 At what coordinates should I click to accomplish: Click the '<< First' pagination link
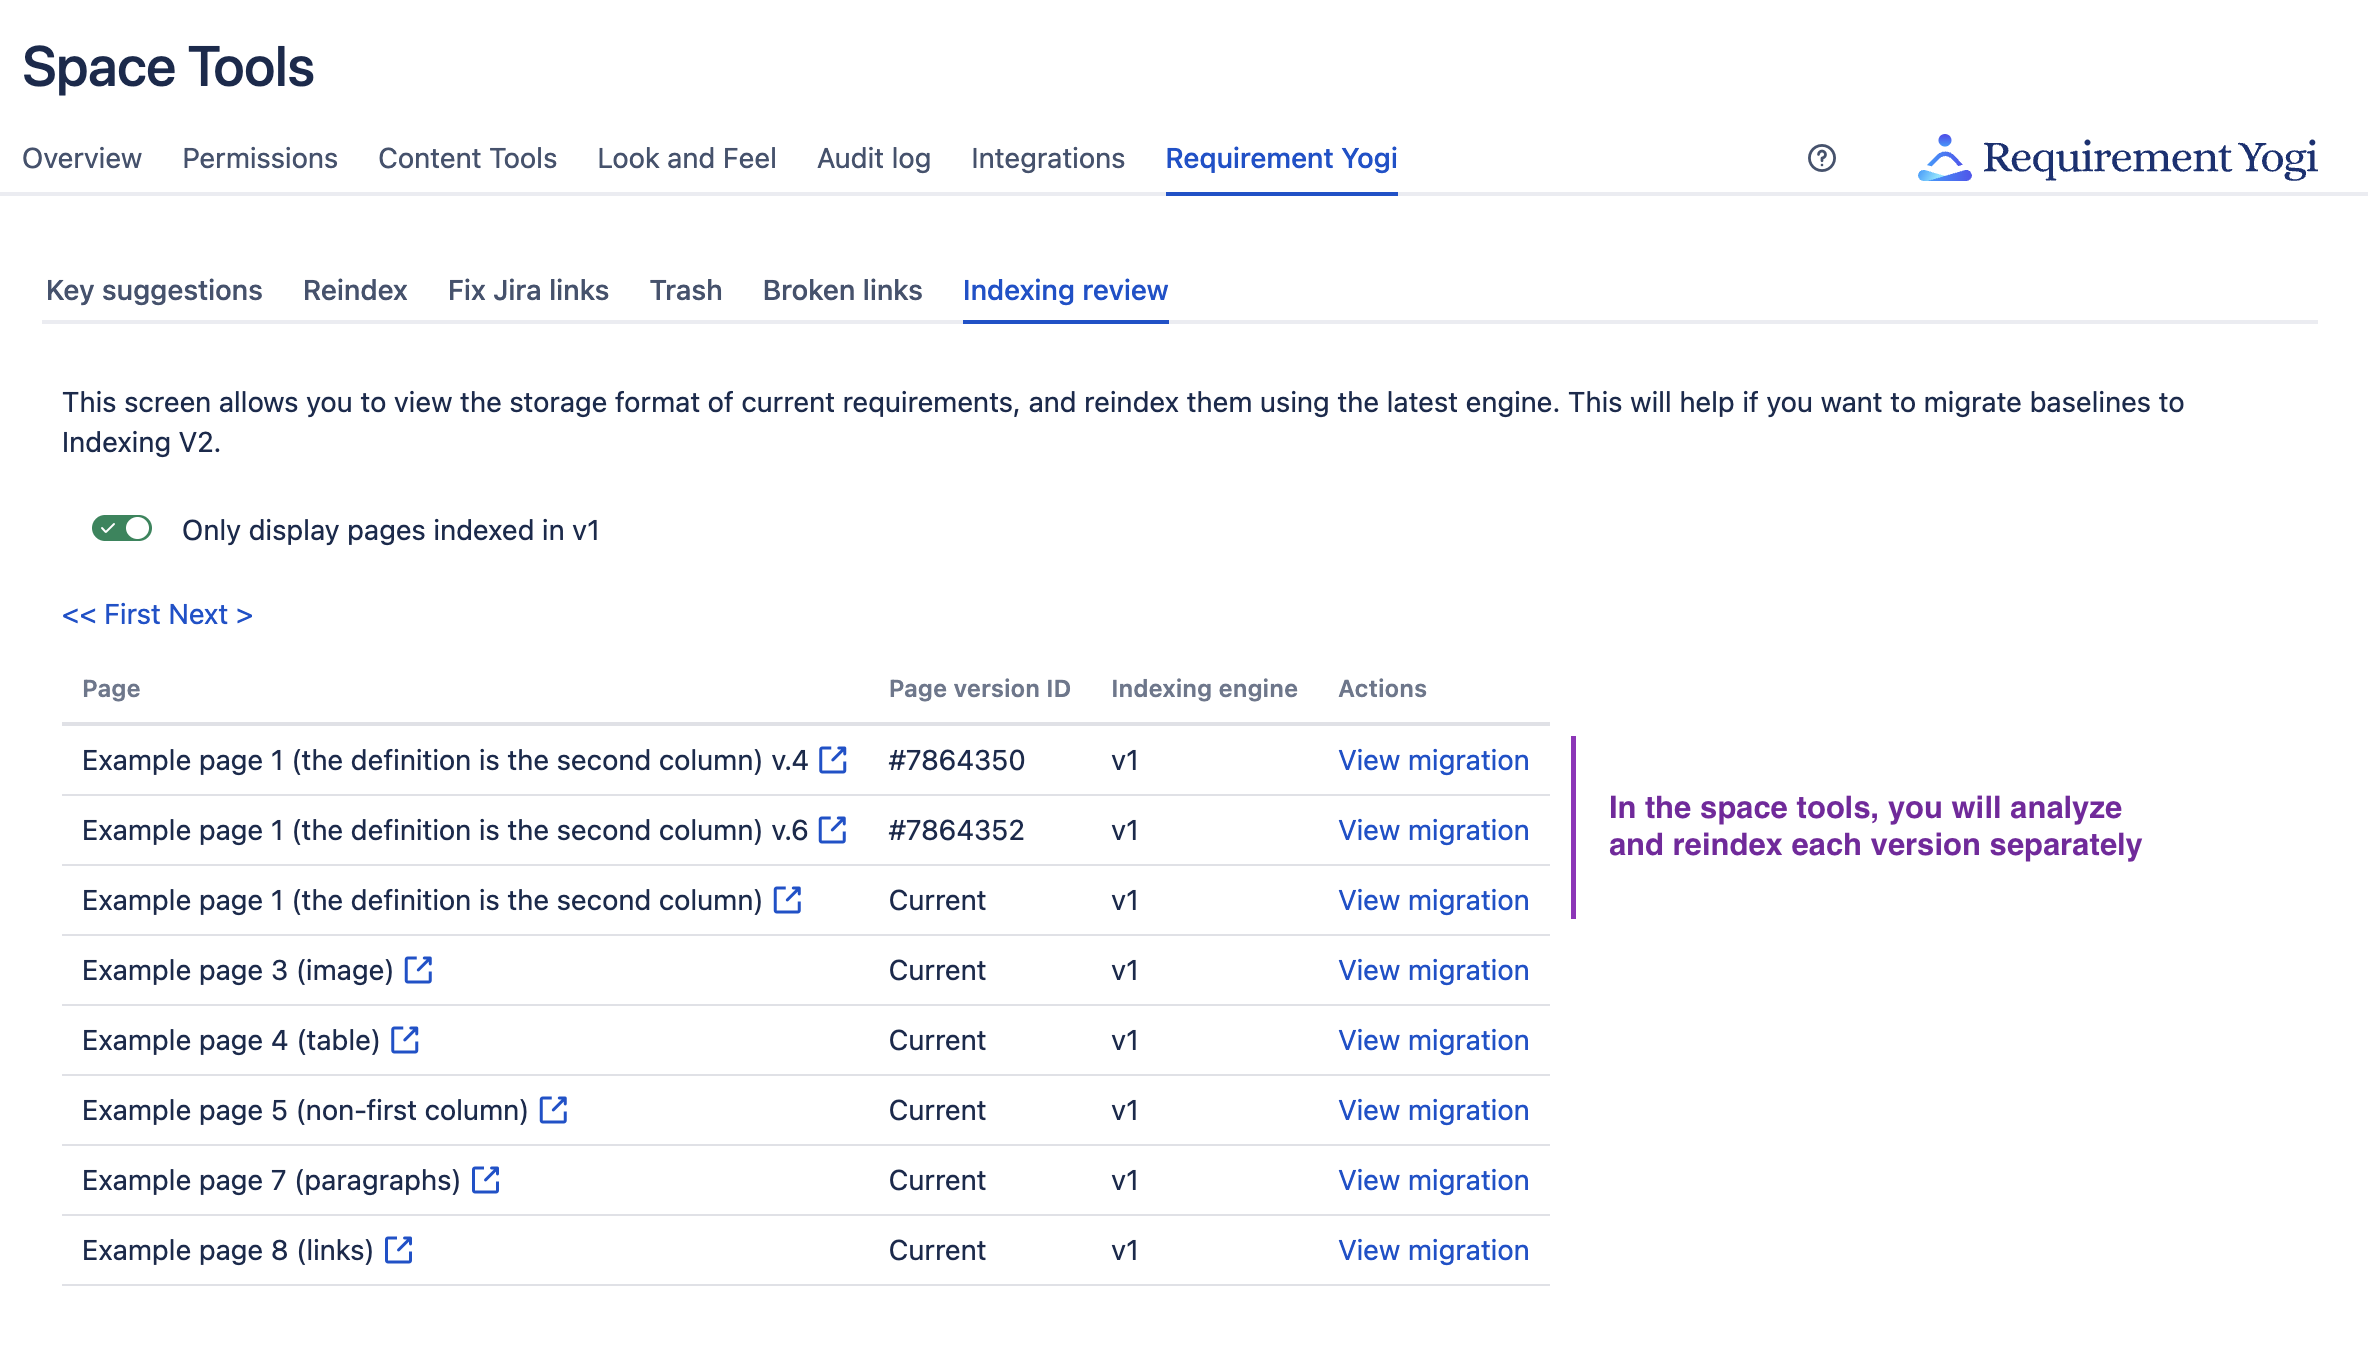tap(116, 614)
